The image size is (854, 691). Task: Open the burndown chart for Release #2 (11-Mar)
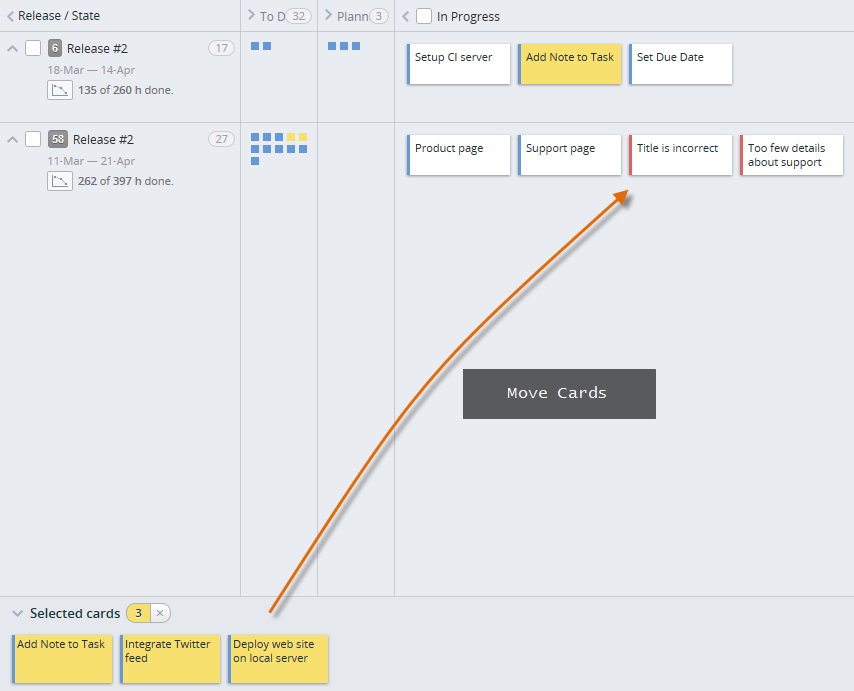tap(60, 181)
